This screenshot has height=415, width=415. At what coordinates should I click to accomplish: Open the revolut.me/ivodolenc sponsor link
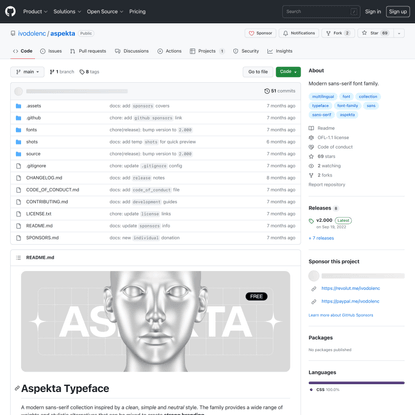tap(350, 288)
